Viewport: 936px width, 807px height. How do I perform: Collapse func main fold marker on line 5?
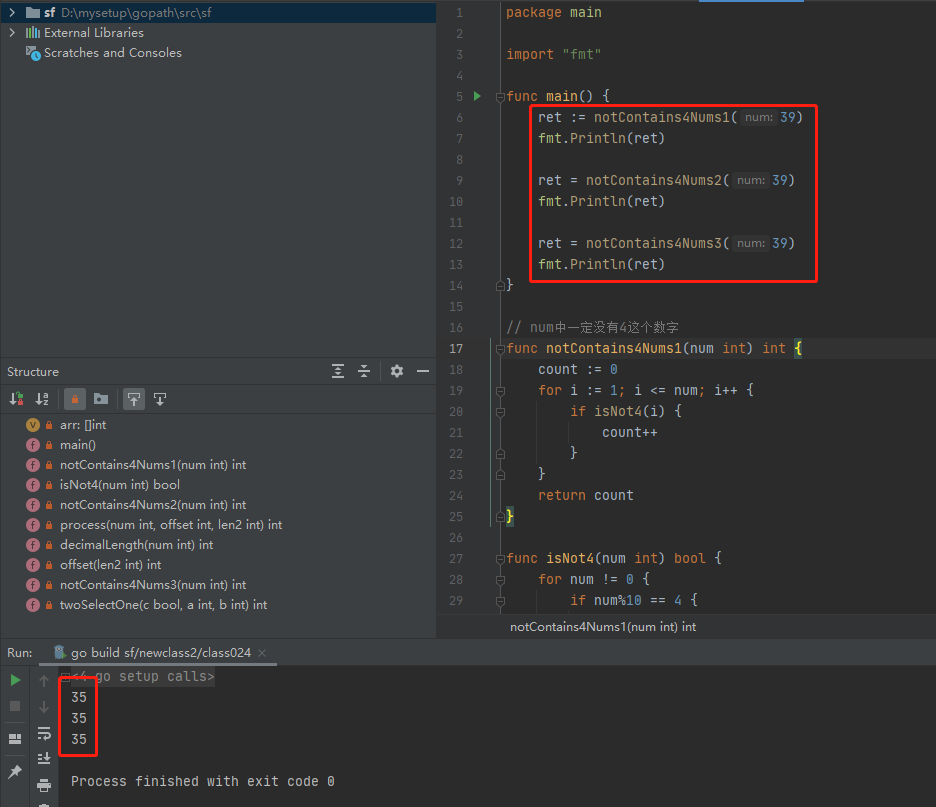500,97
